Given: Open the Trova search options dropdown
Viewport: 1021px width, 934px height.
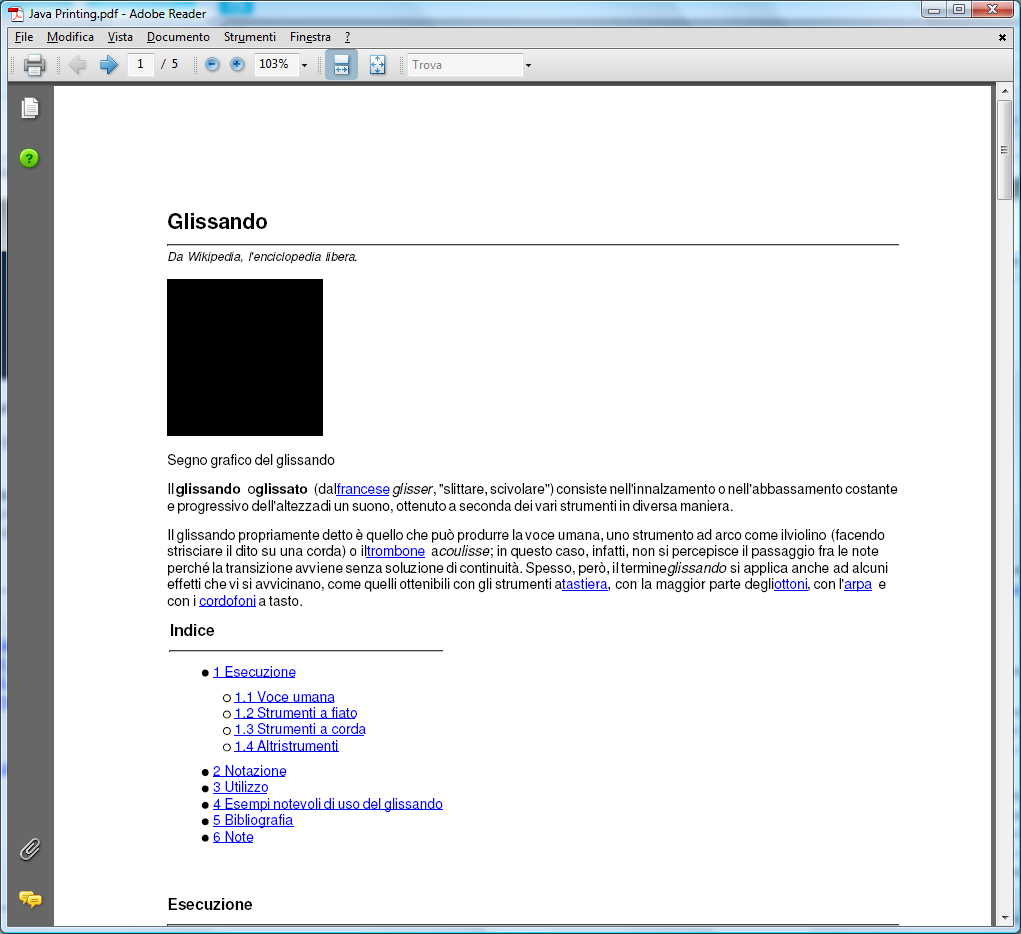Looking at the screenshot, I should 528,65.
